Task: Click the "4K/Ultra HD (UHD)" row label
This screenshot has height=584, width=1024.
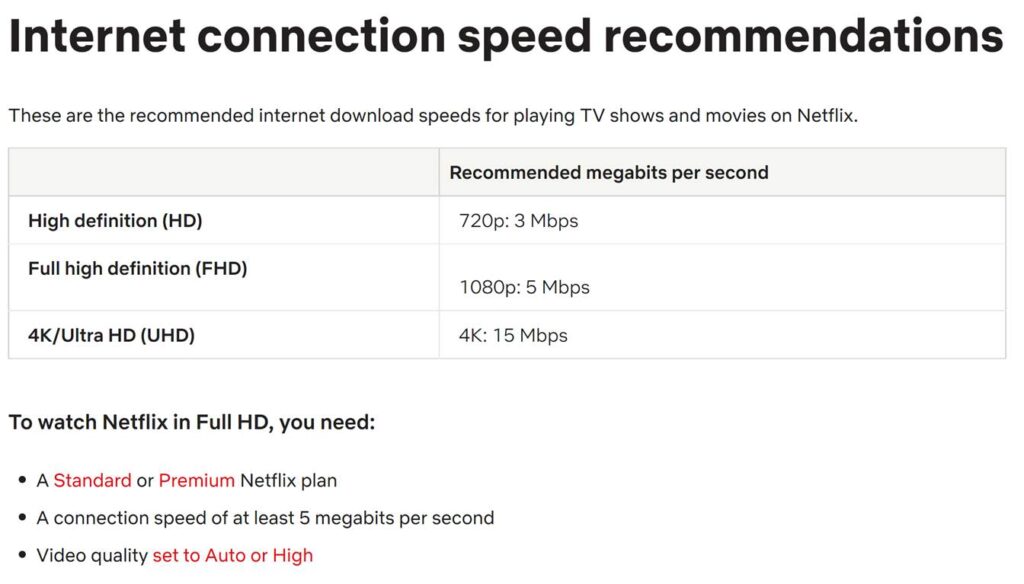Action: (111, 336)
